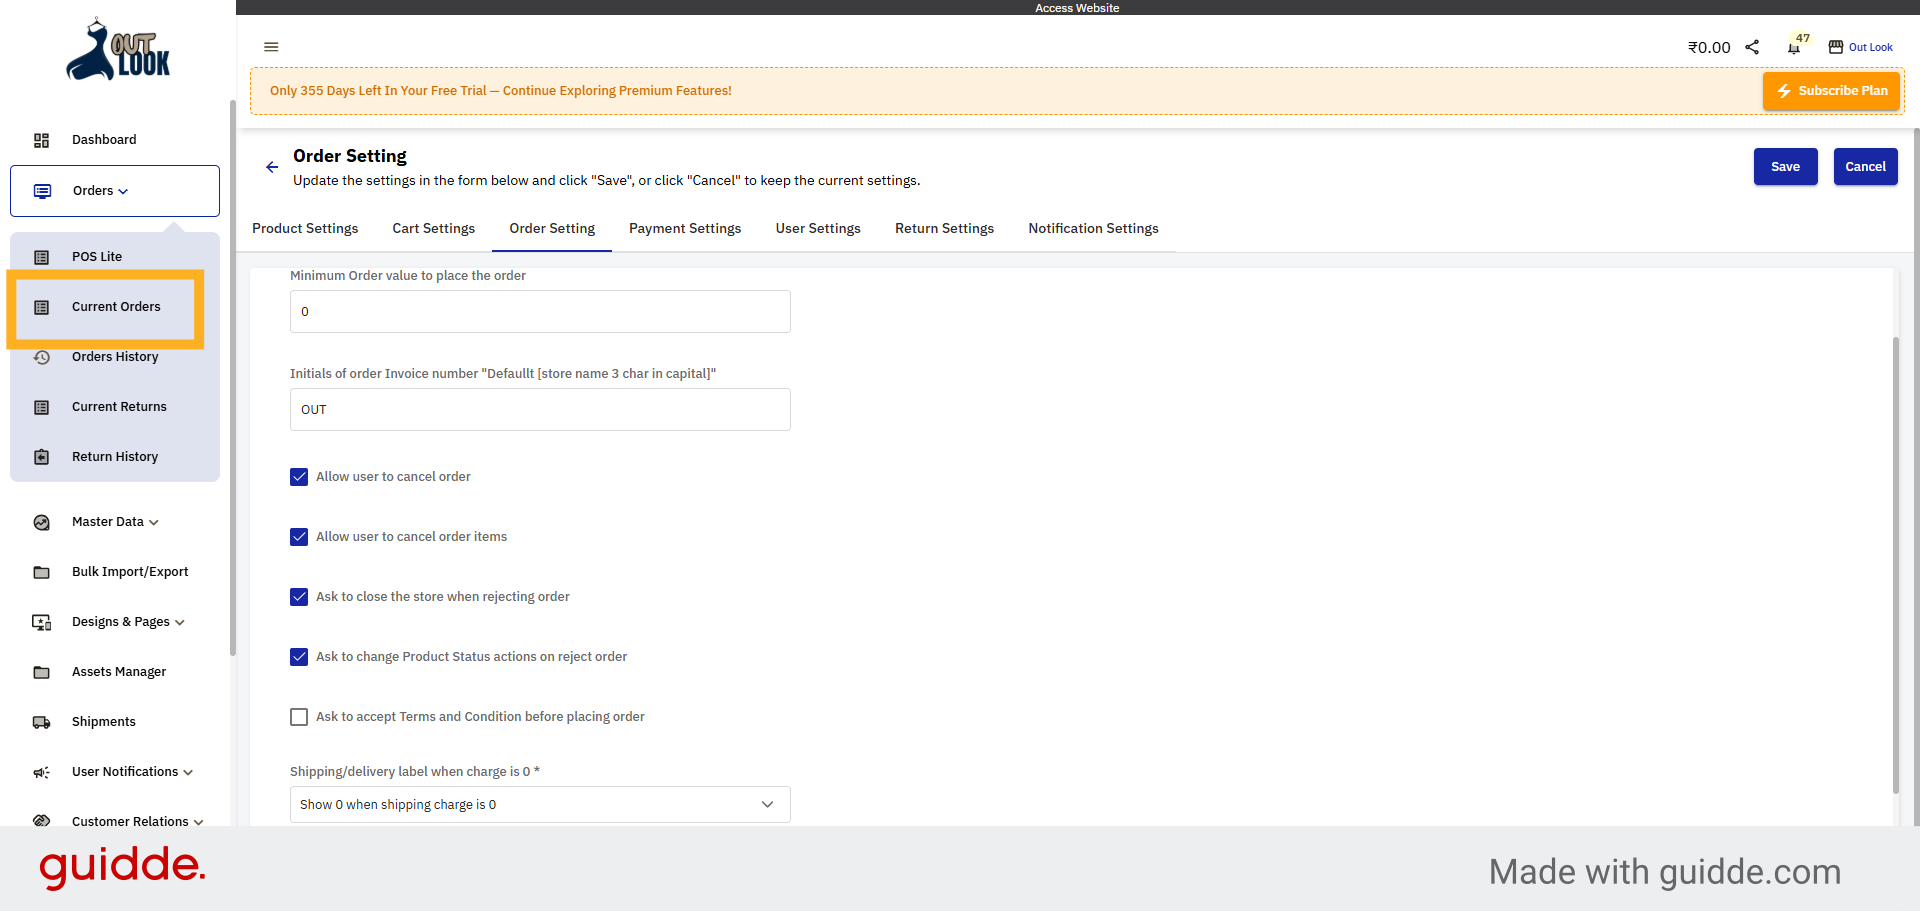This screenshot has width=1920, height=911.
Task: Click the Bulk Import/Export folder icon
Action: (x=41, y=572)
